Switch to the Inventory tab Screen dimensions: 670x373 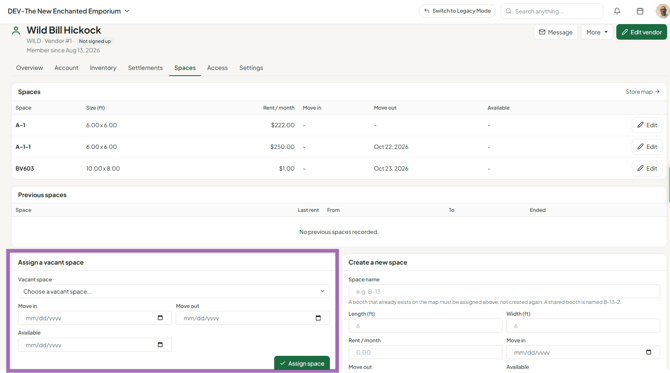pos(103,68)
